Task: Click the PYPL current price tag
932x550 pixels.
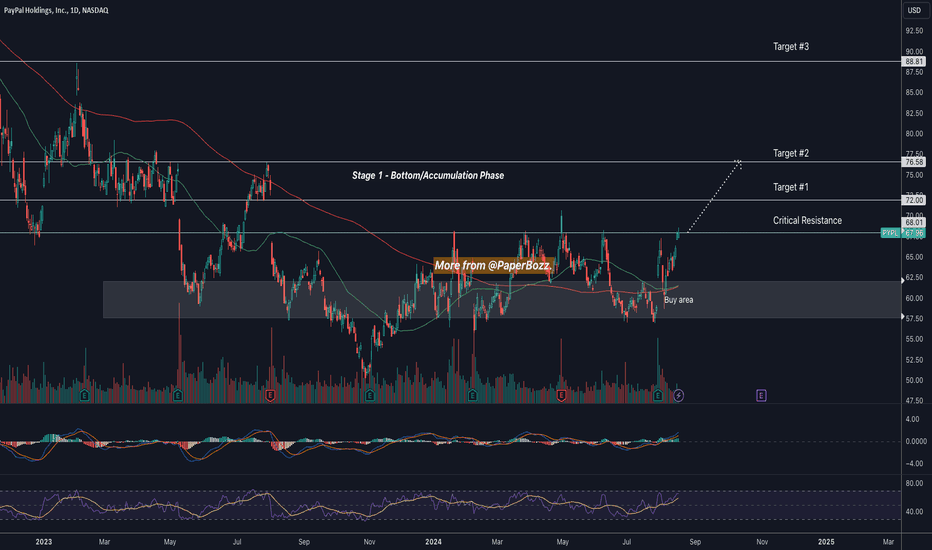Action: point(902,233)
